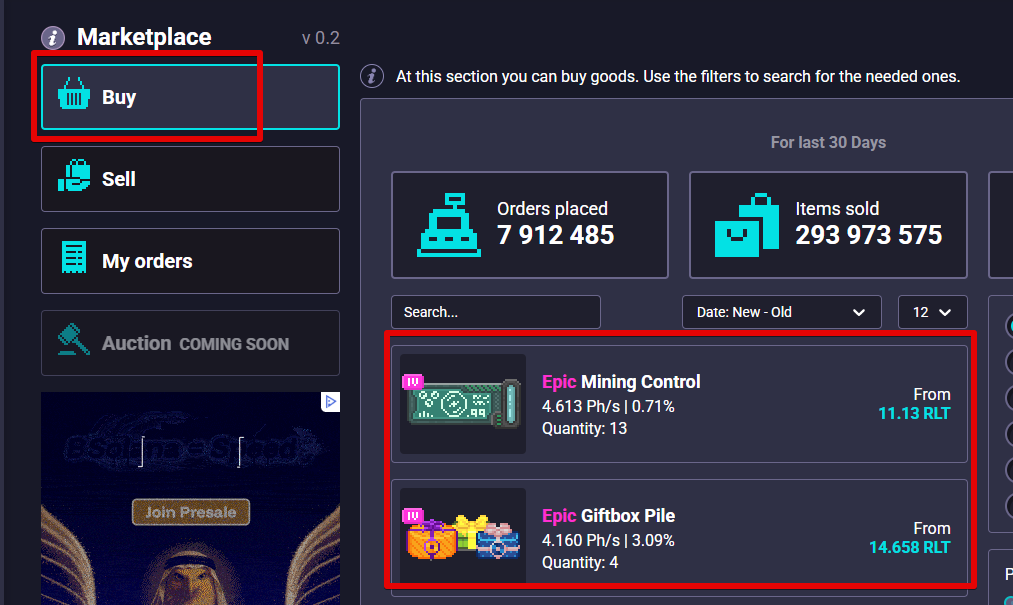The width and height of the screenshot is (1013, 605).
Task: Click the info icon beside Marketplace title
Action: tap(53, 37)
